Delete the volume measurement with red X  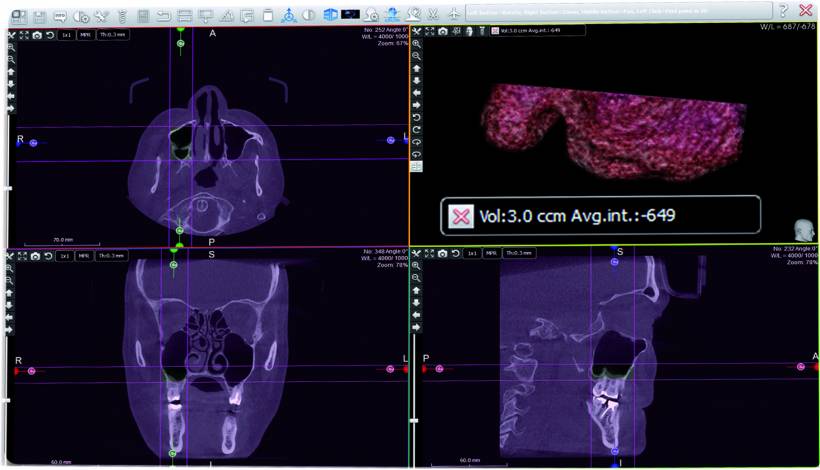pos(460,216)
